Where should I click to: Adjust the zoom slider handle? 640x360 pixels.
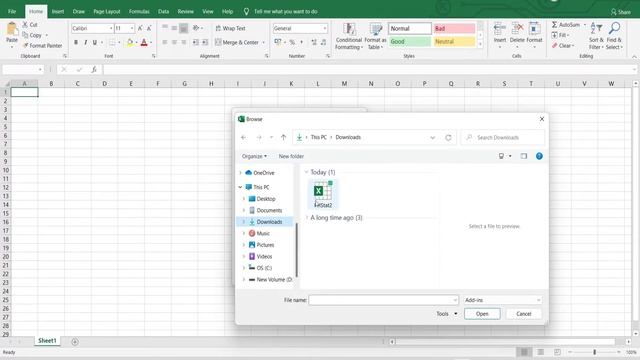tap(594, 352)
